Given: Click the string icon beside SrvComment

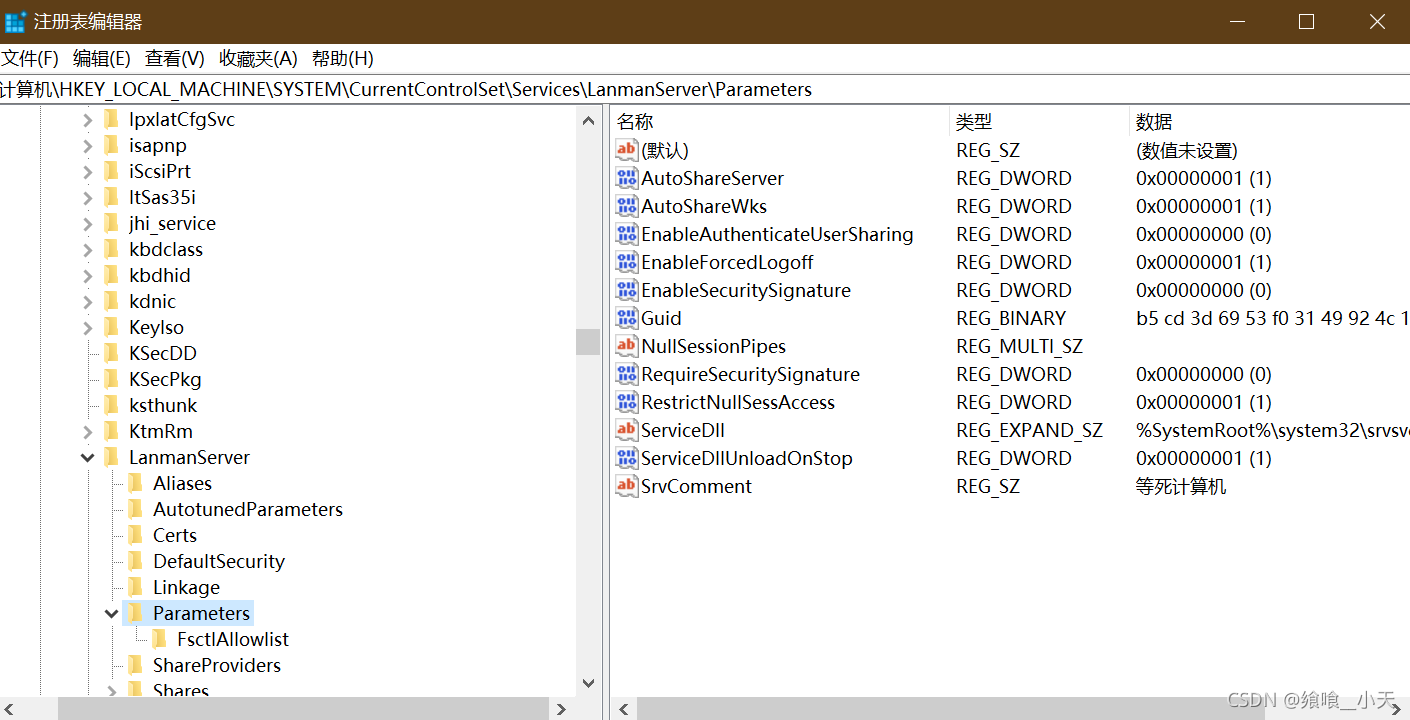Looking at the screenshot, I should tap(627, 486).
